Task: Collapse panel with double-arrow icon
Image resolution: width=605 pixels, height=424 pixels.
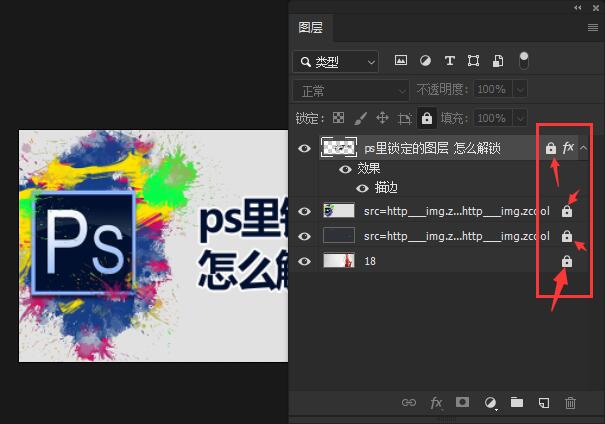Action: [x=578, y=7]
